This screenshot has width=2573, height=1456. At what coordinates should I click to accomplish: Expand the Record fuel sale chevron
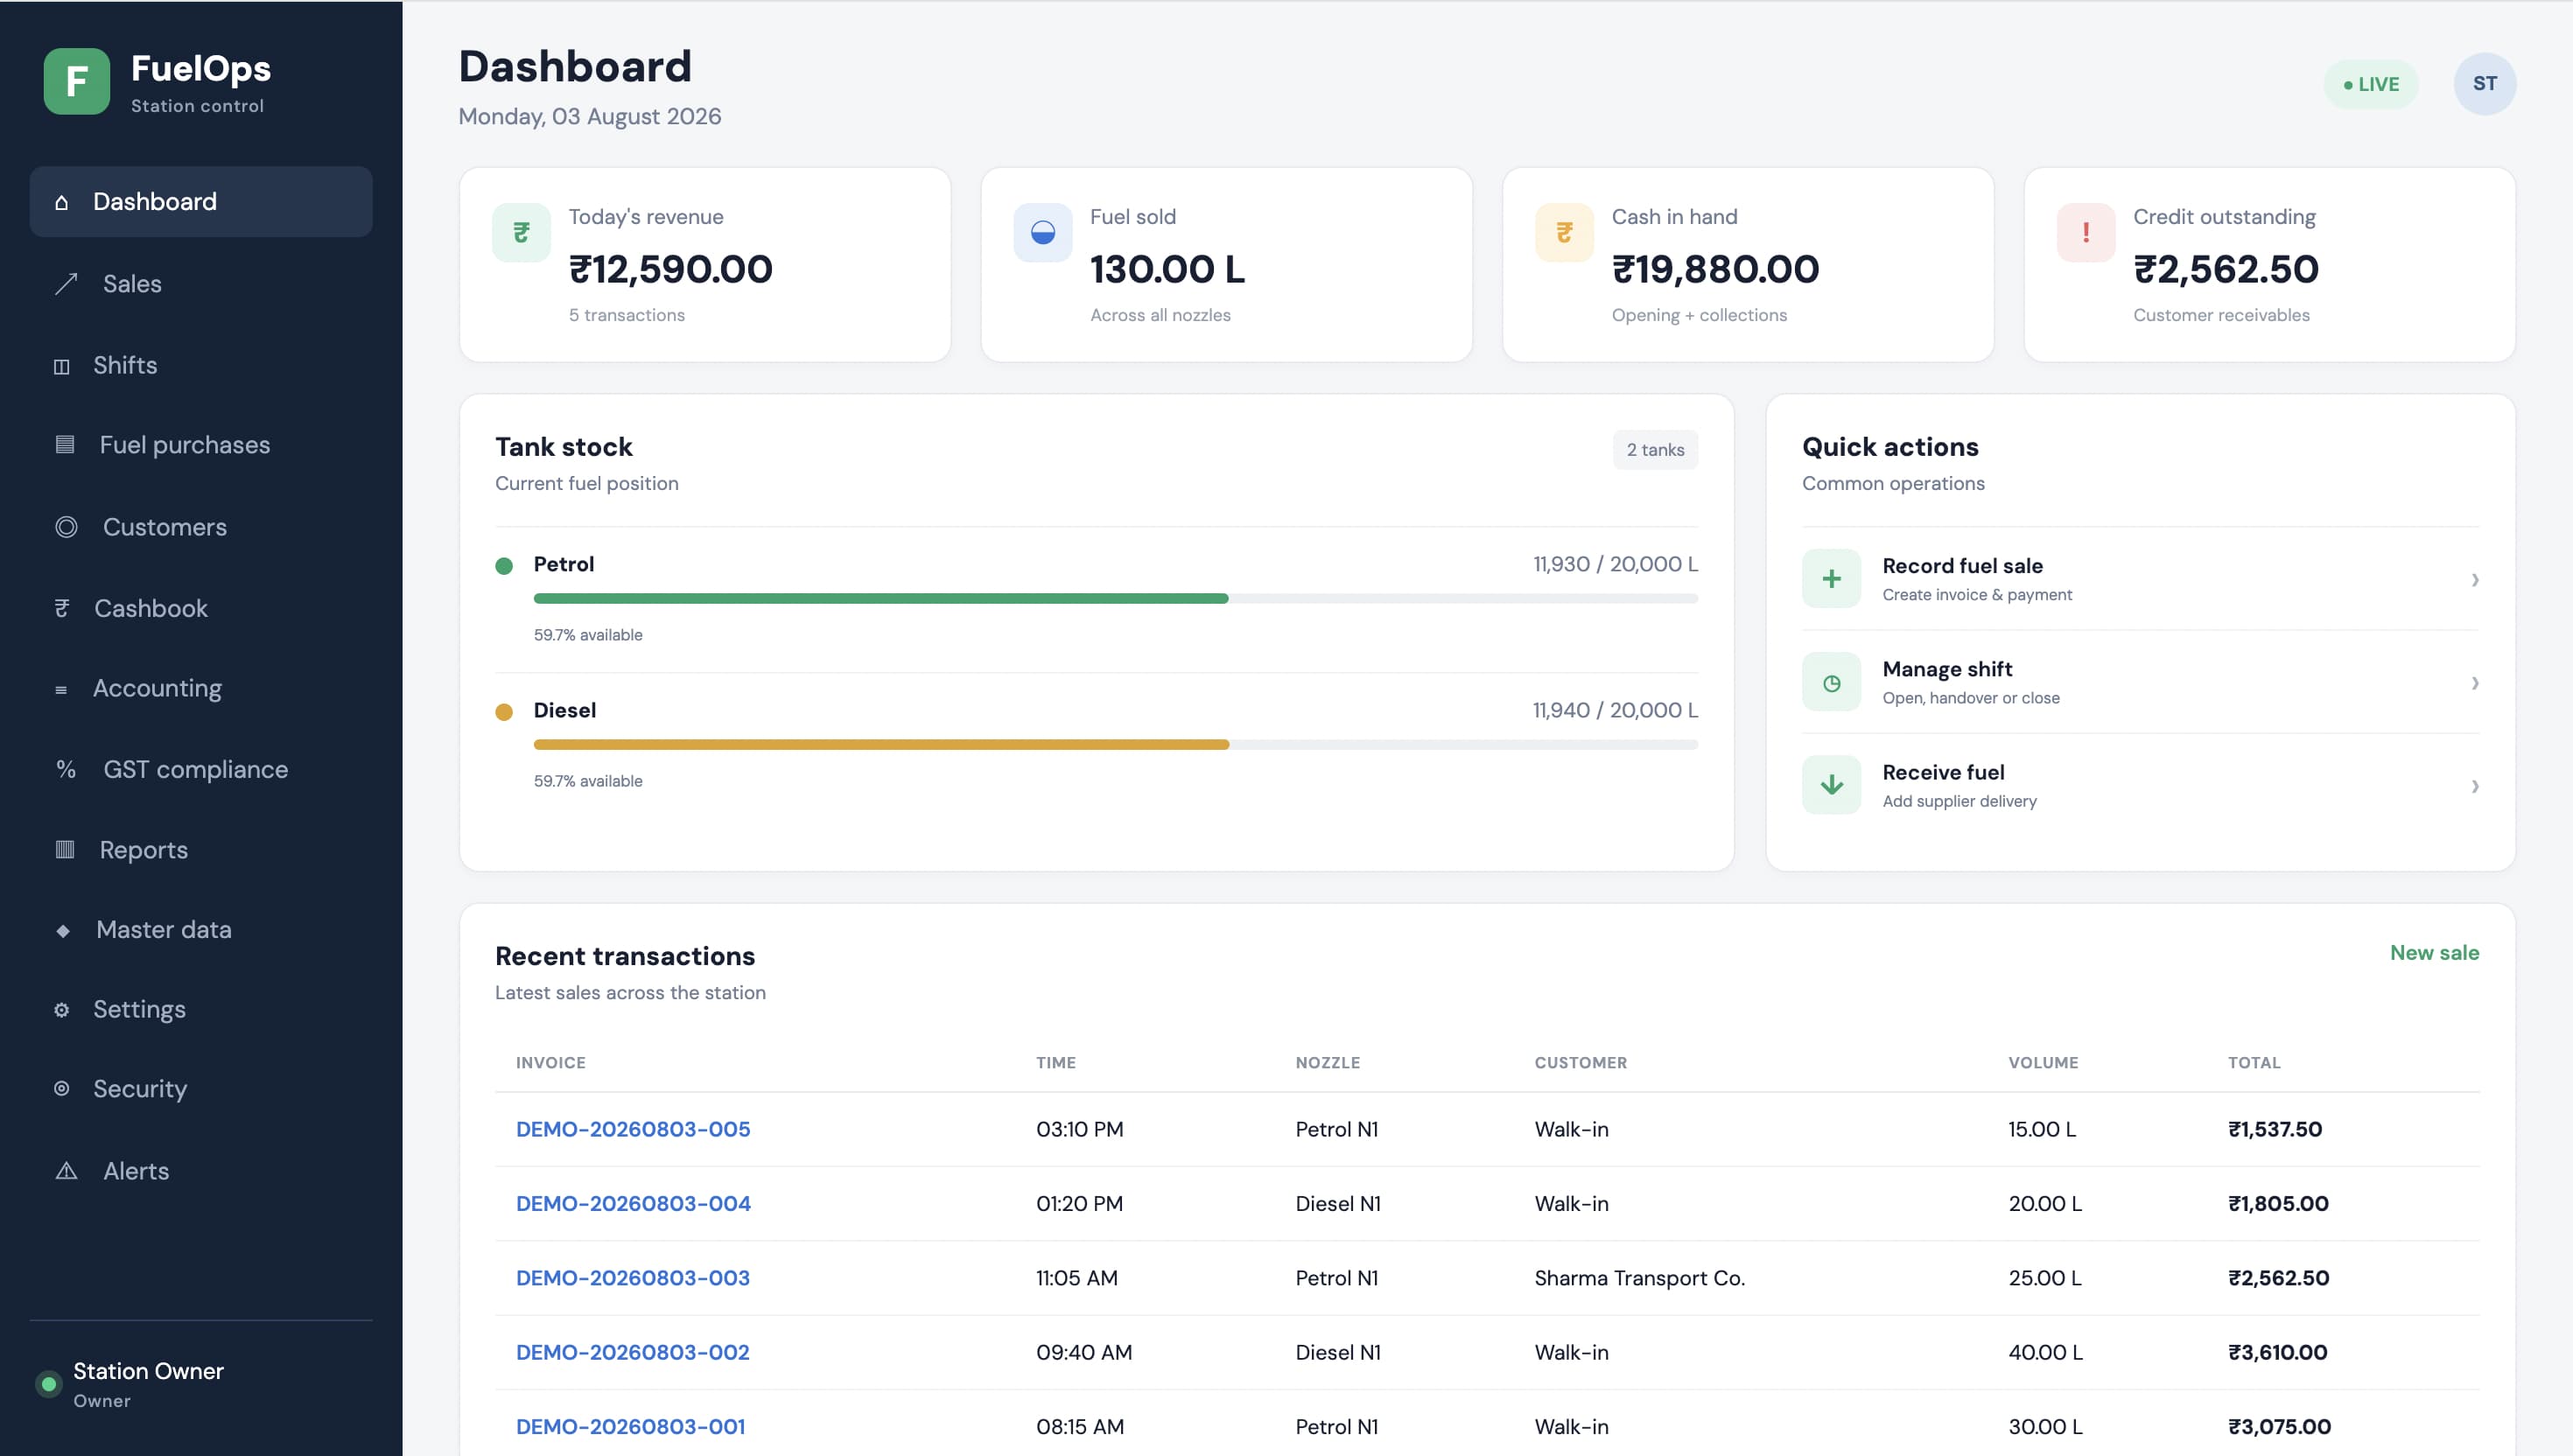(x=2475, y=580)
